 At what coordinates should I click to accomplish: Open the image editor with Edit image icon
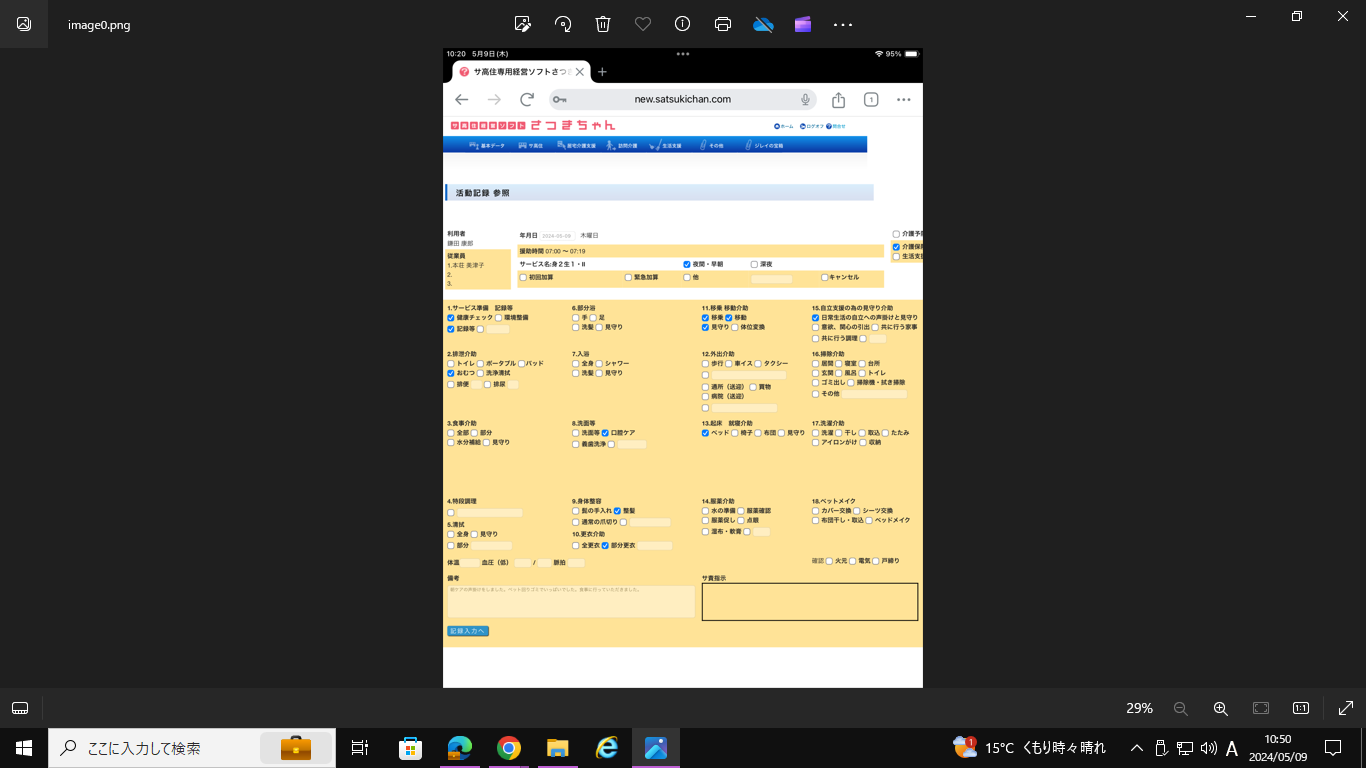point(522,24)
